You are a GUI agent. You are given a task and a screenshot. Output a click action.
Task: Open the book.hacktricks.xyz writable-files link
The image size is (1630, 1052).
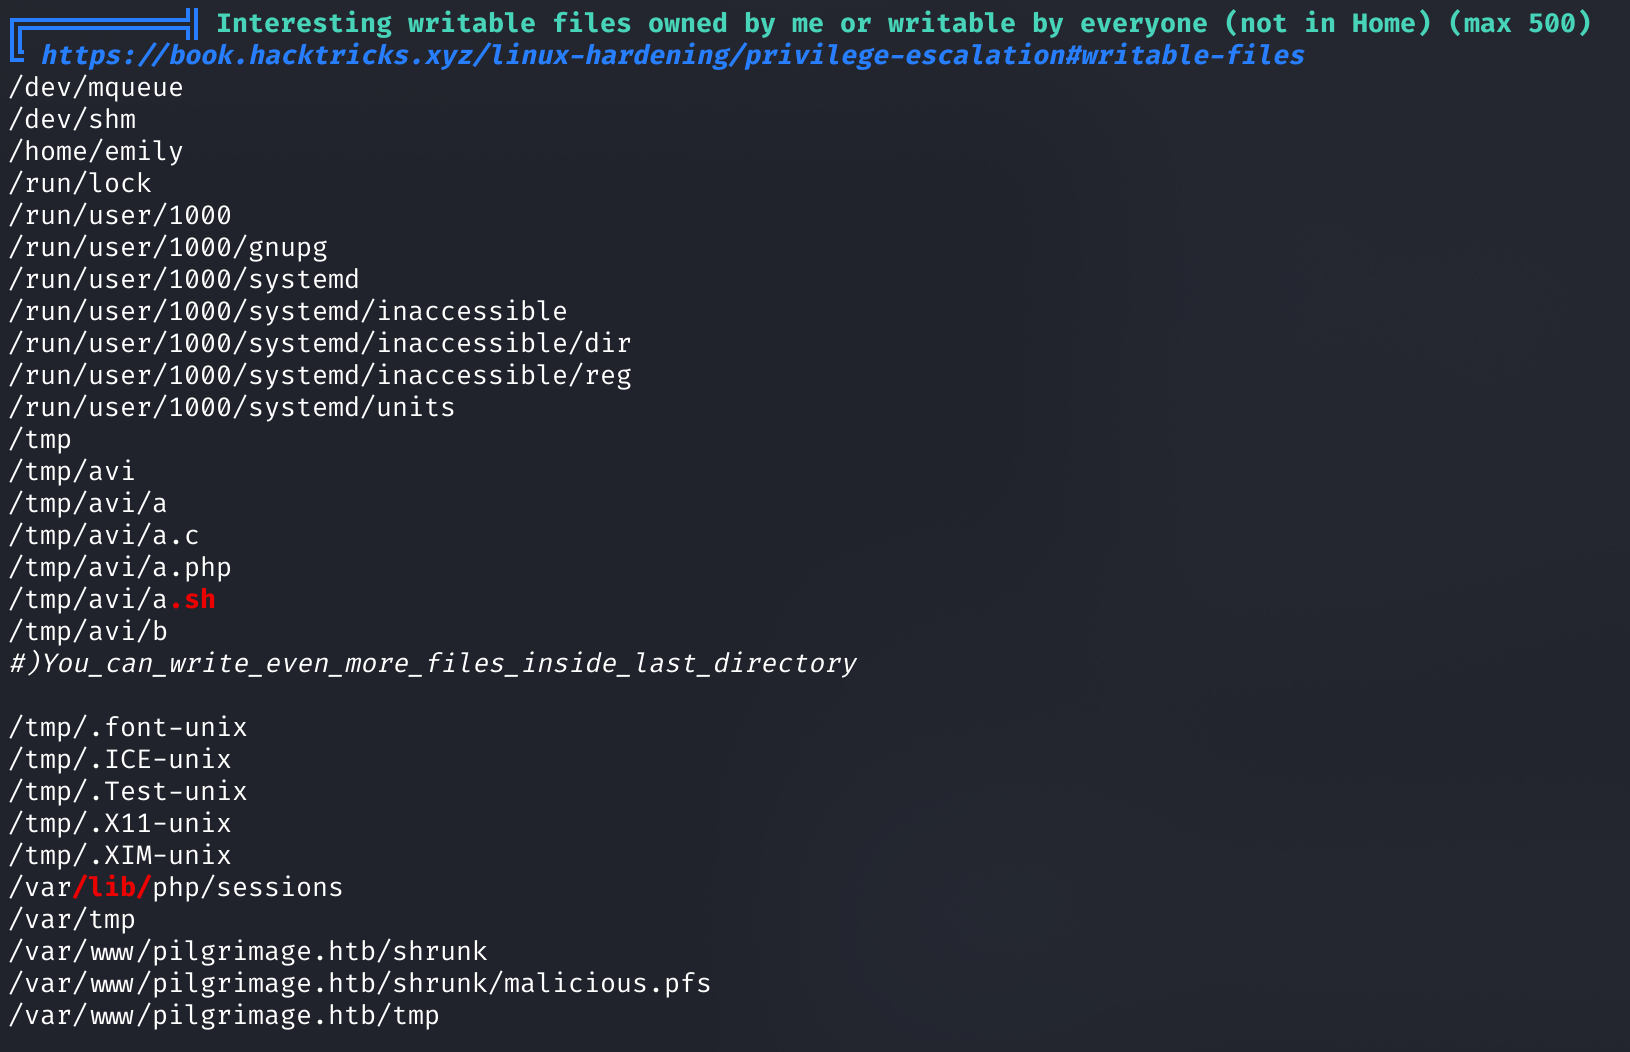(672, 55)
